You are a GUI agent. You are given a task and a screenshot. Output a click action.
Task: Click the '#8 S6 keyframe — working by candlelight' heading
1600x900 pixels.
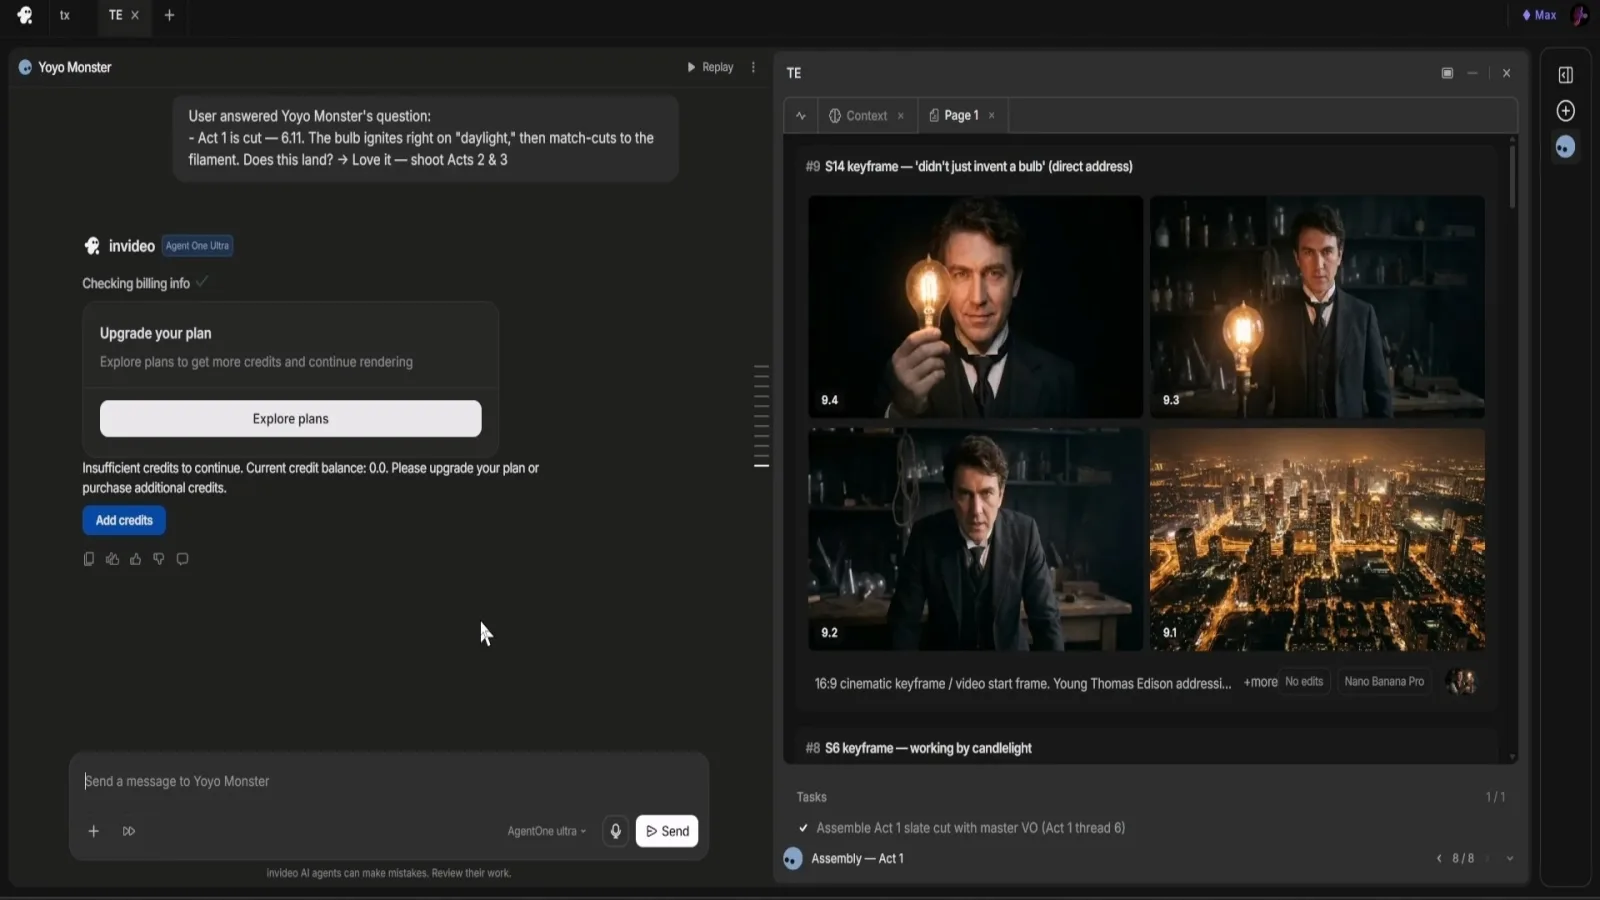pyautogui.click(x=918, y=748)
